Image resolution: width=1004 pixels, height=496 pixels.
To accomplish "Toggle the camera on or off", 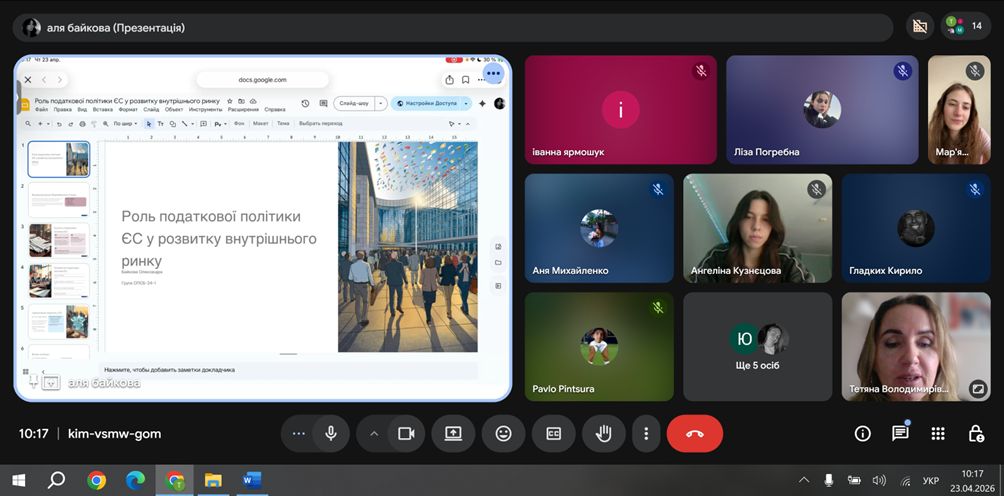I will 406,433.
